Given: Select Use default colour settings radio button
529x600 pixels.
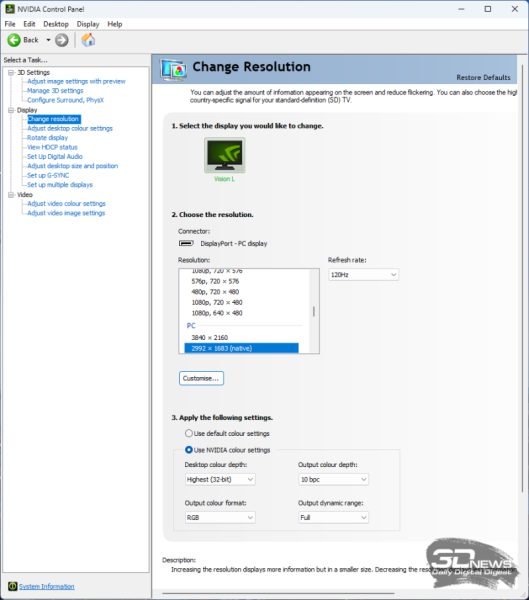Looking at the screenshot, I should pyautogui.click(x=189, y=433).
